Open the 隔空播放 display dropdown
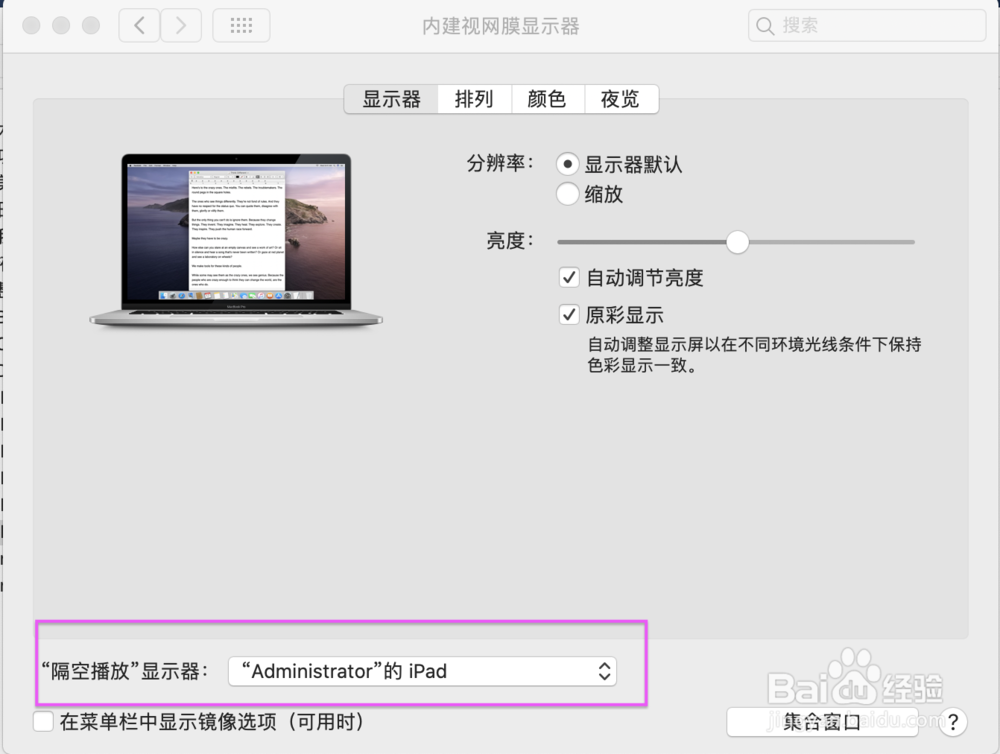This screenshot has width=1000, height=754. coord(422,671)
